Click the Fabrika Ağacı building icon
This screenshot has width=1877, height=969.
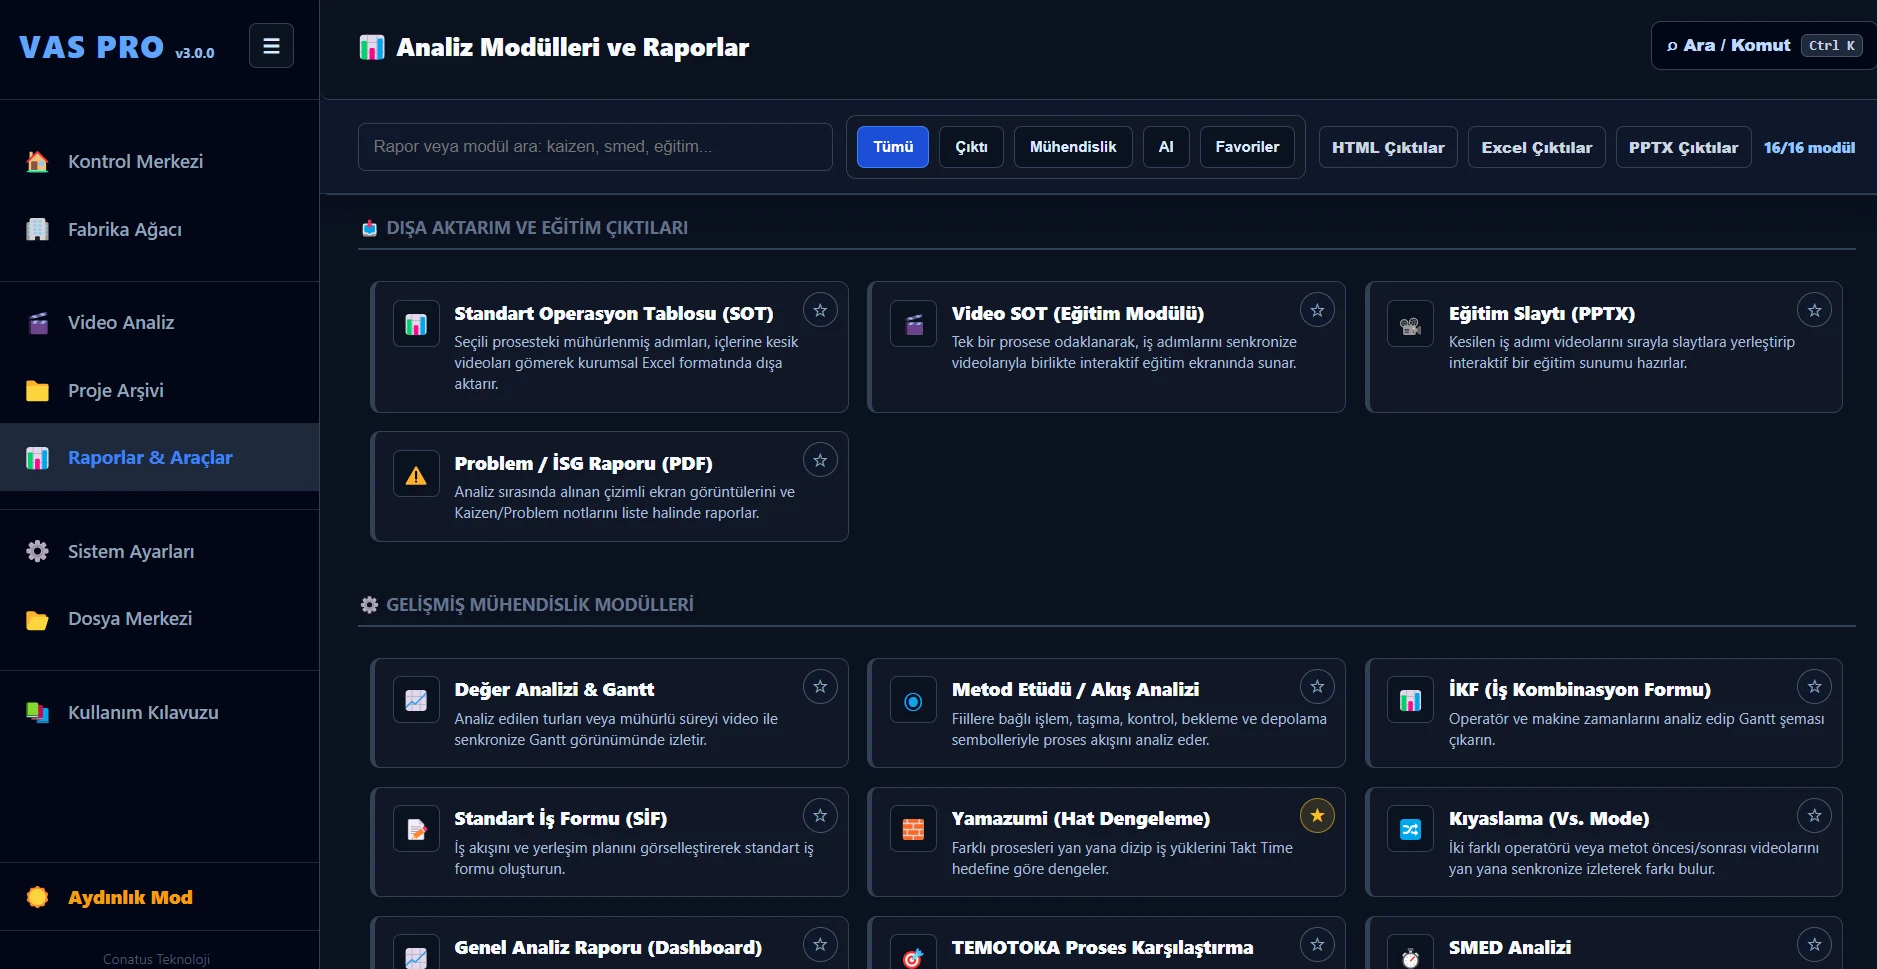pos(37,229)
